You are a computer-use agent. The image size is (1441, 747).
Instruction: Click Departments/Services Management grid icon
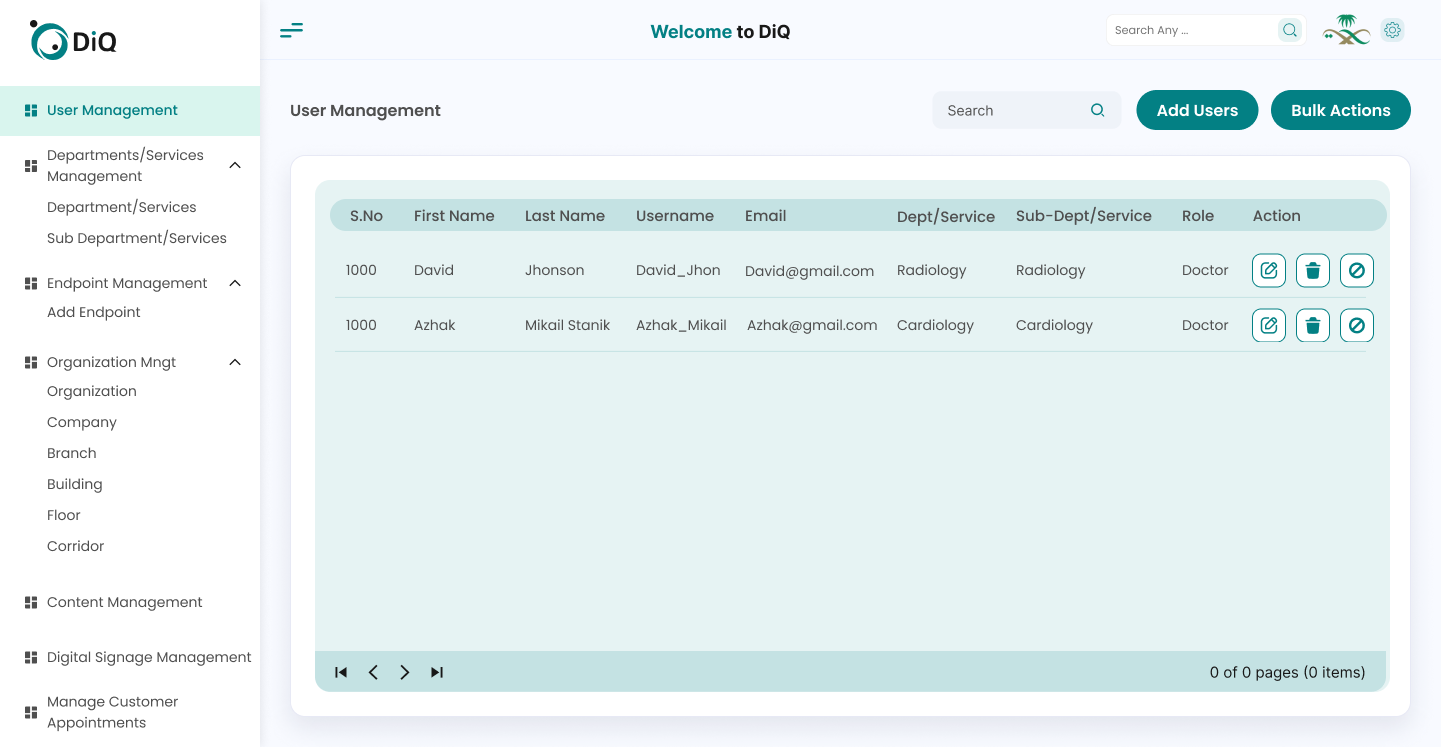[x=31, y=166]
